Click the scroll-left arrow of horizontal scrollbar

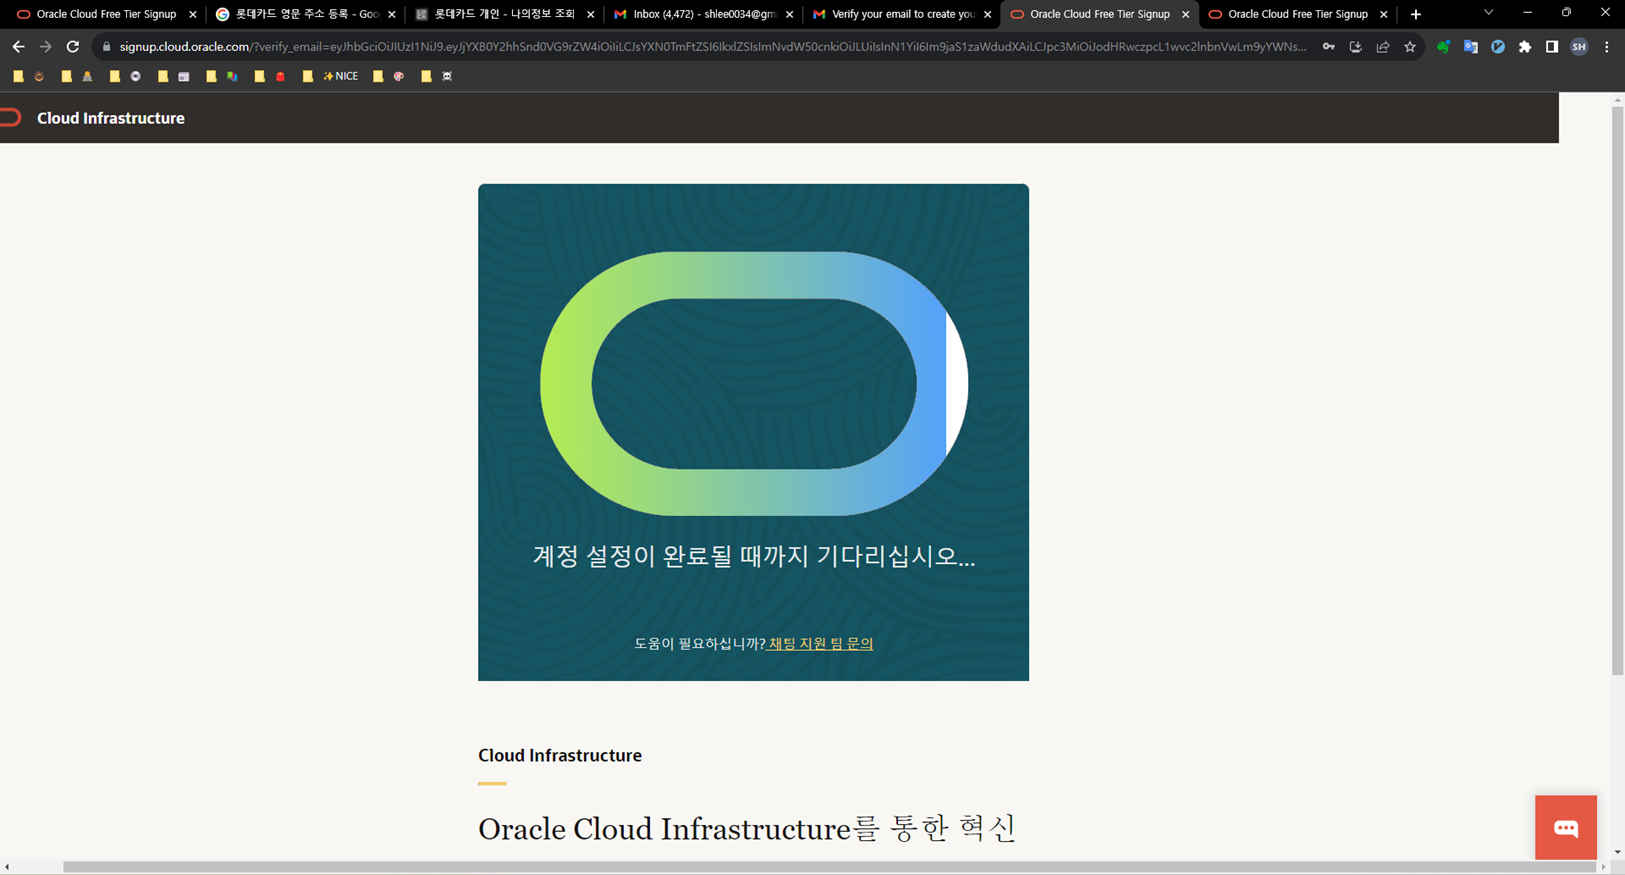[x=7, y=867]
